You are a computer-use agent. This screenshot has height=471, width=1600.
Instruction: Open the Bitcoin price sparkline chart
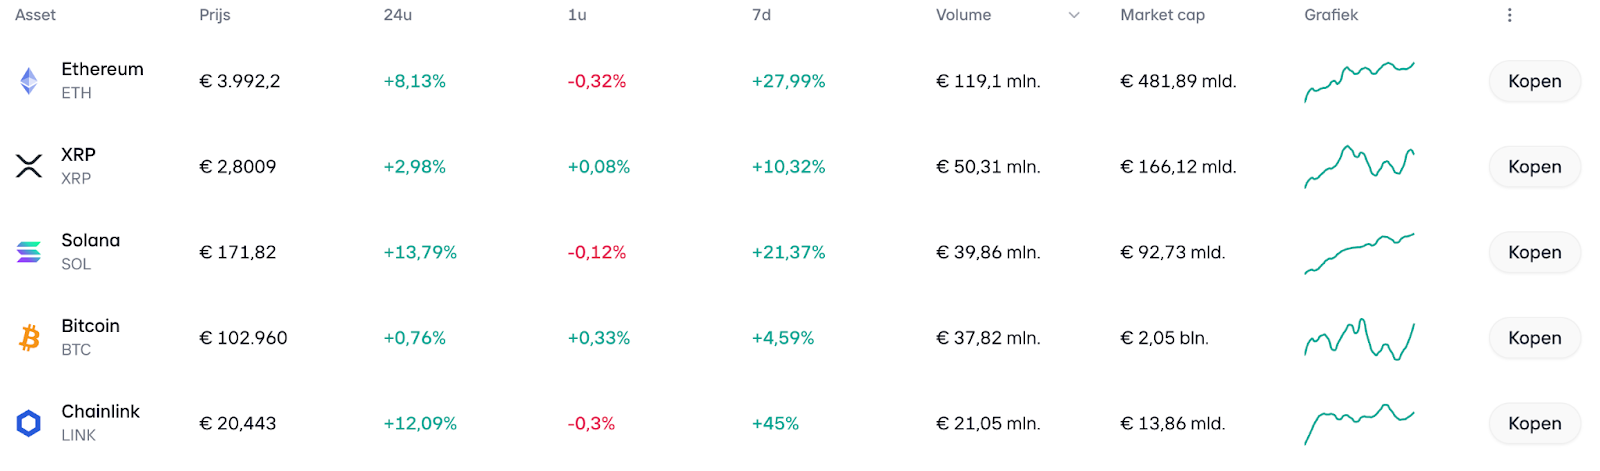(1359, 339)
